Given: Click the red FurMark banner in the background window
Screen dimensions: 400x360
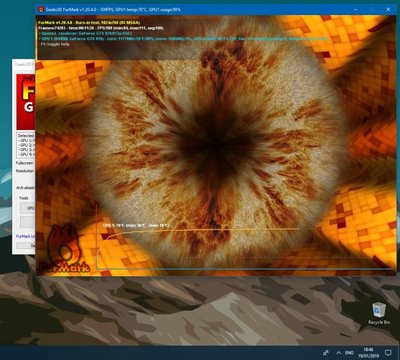Looking at the screenshot, I should pyautogui.click(x=26, y=102).
